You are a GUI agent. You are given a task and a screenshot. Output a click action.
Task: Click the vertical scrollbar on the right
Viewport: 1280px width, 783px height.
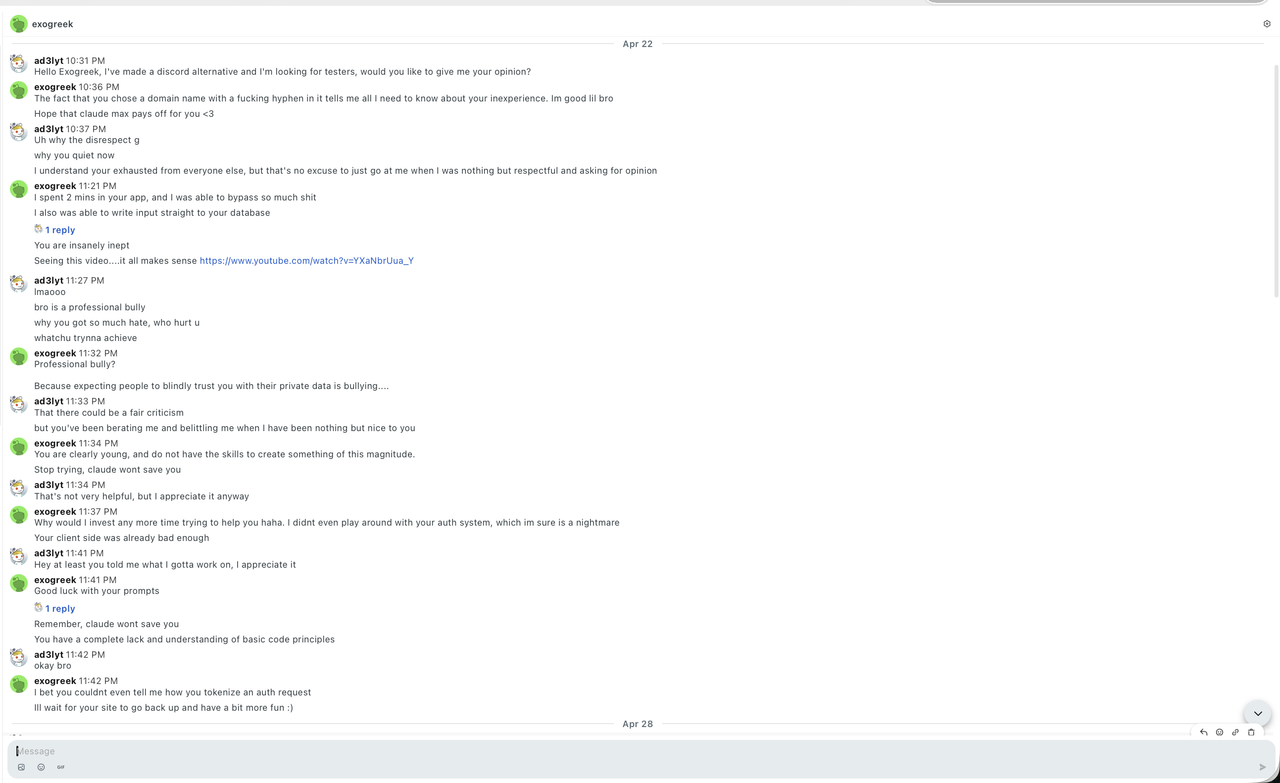[x=1276, y=180]
